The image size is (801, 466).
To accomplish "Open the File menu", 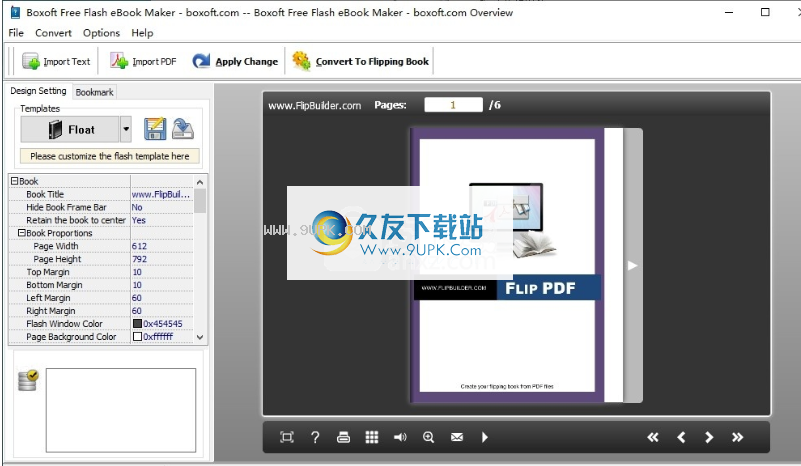I will coord(16,33).
